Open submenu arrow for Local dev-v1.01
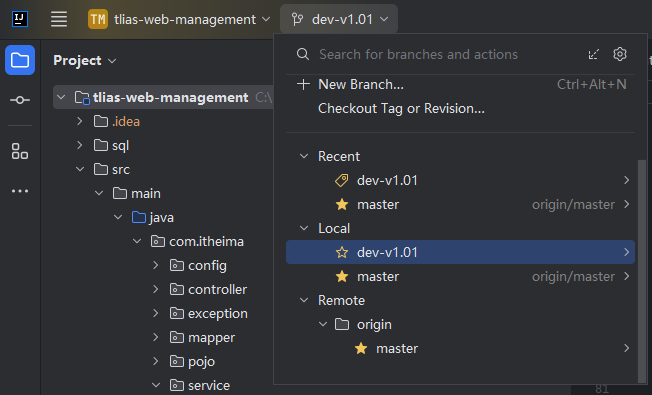The image size is (652, 395). pos(626,252)
